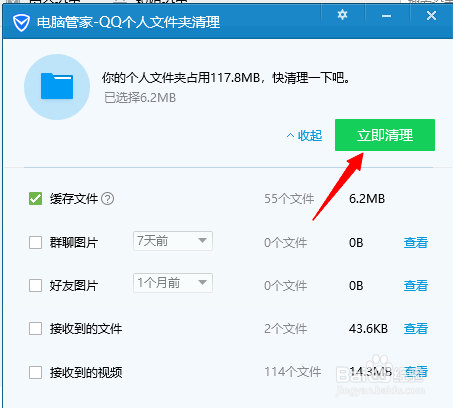Click the 立即清理 button
This screenshot has height=408, width=453.
tap(385, 135)
